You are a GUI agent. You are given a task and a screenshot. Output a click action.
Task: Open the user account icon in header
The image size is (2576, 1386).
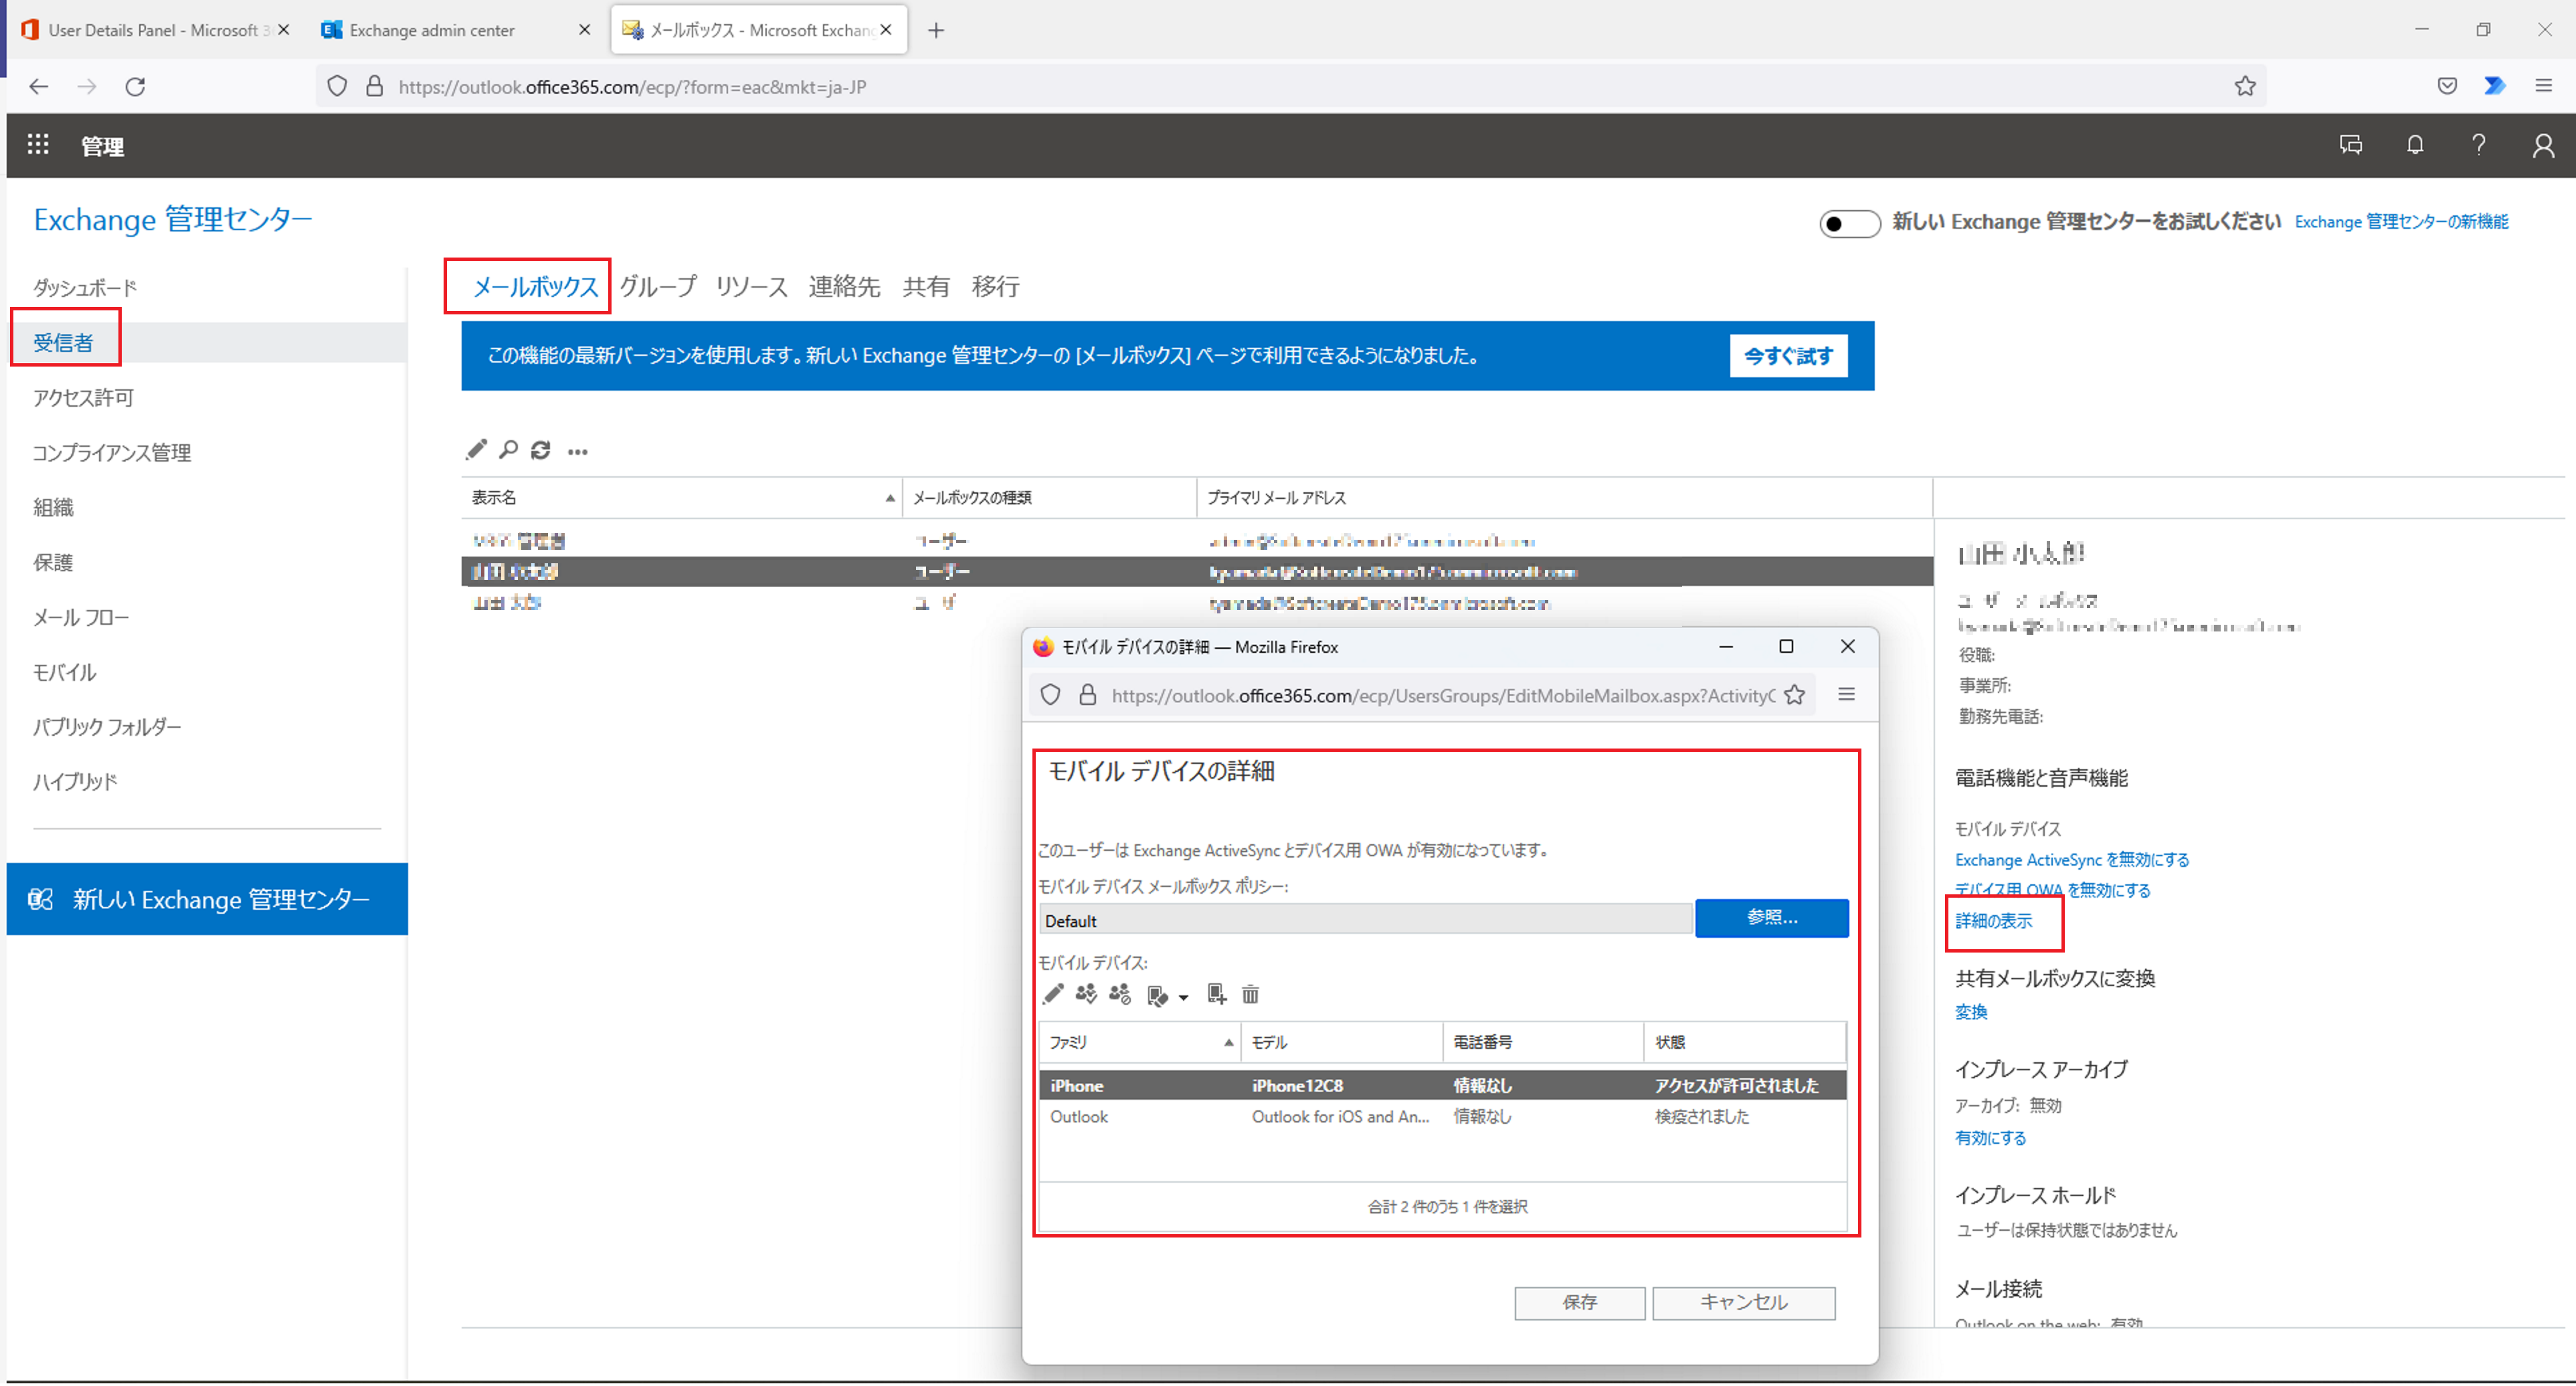point(2543,146)
